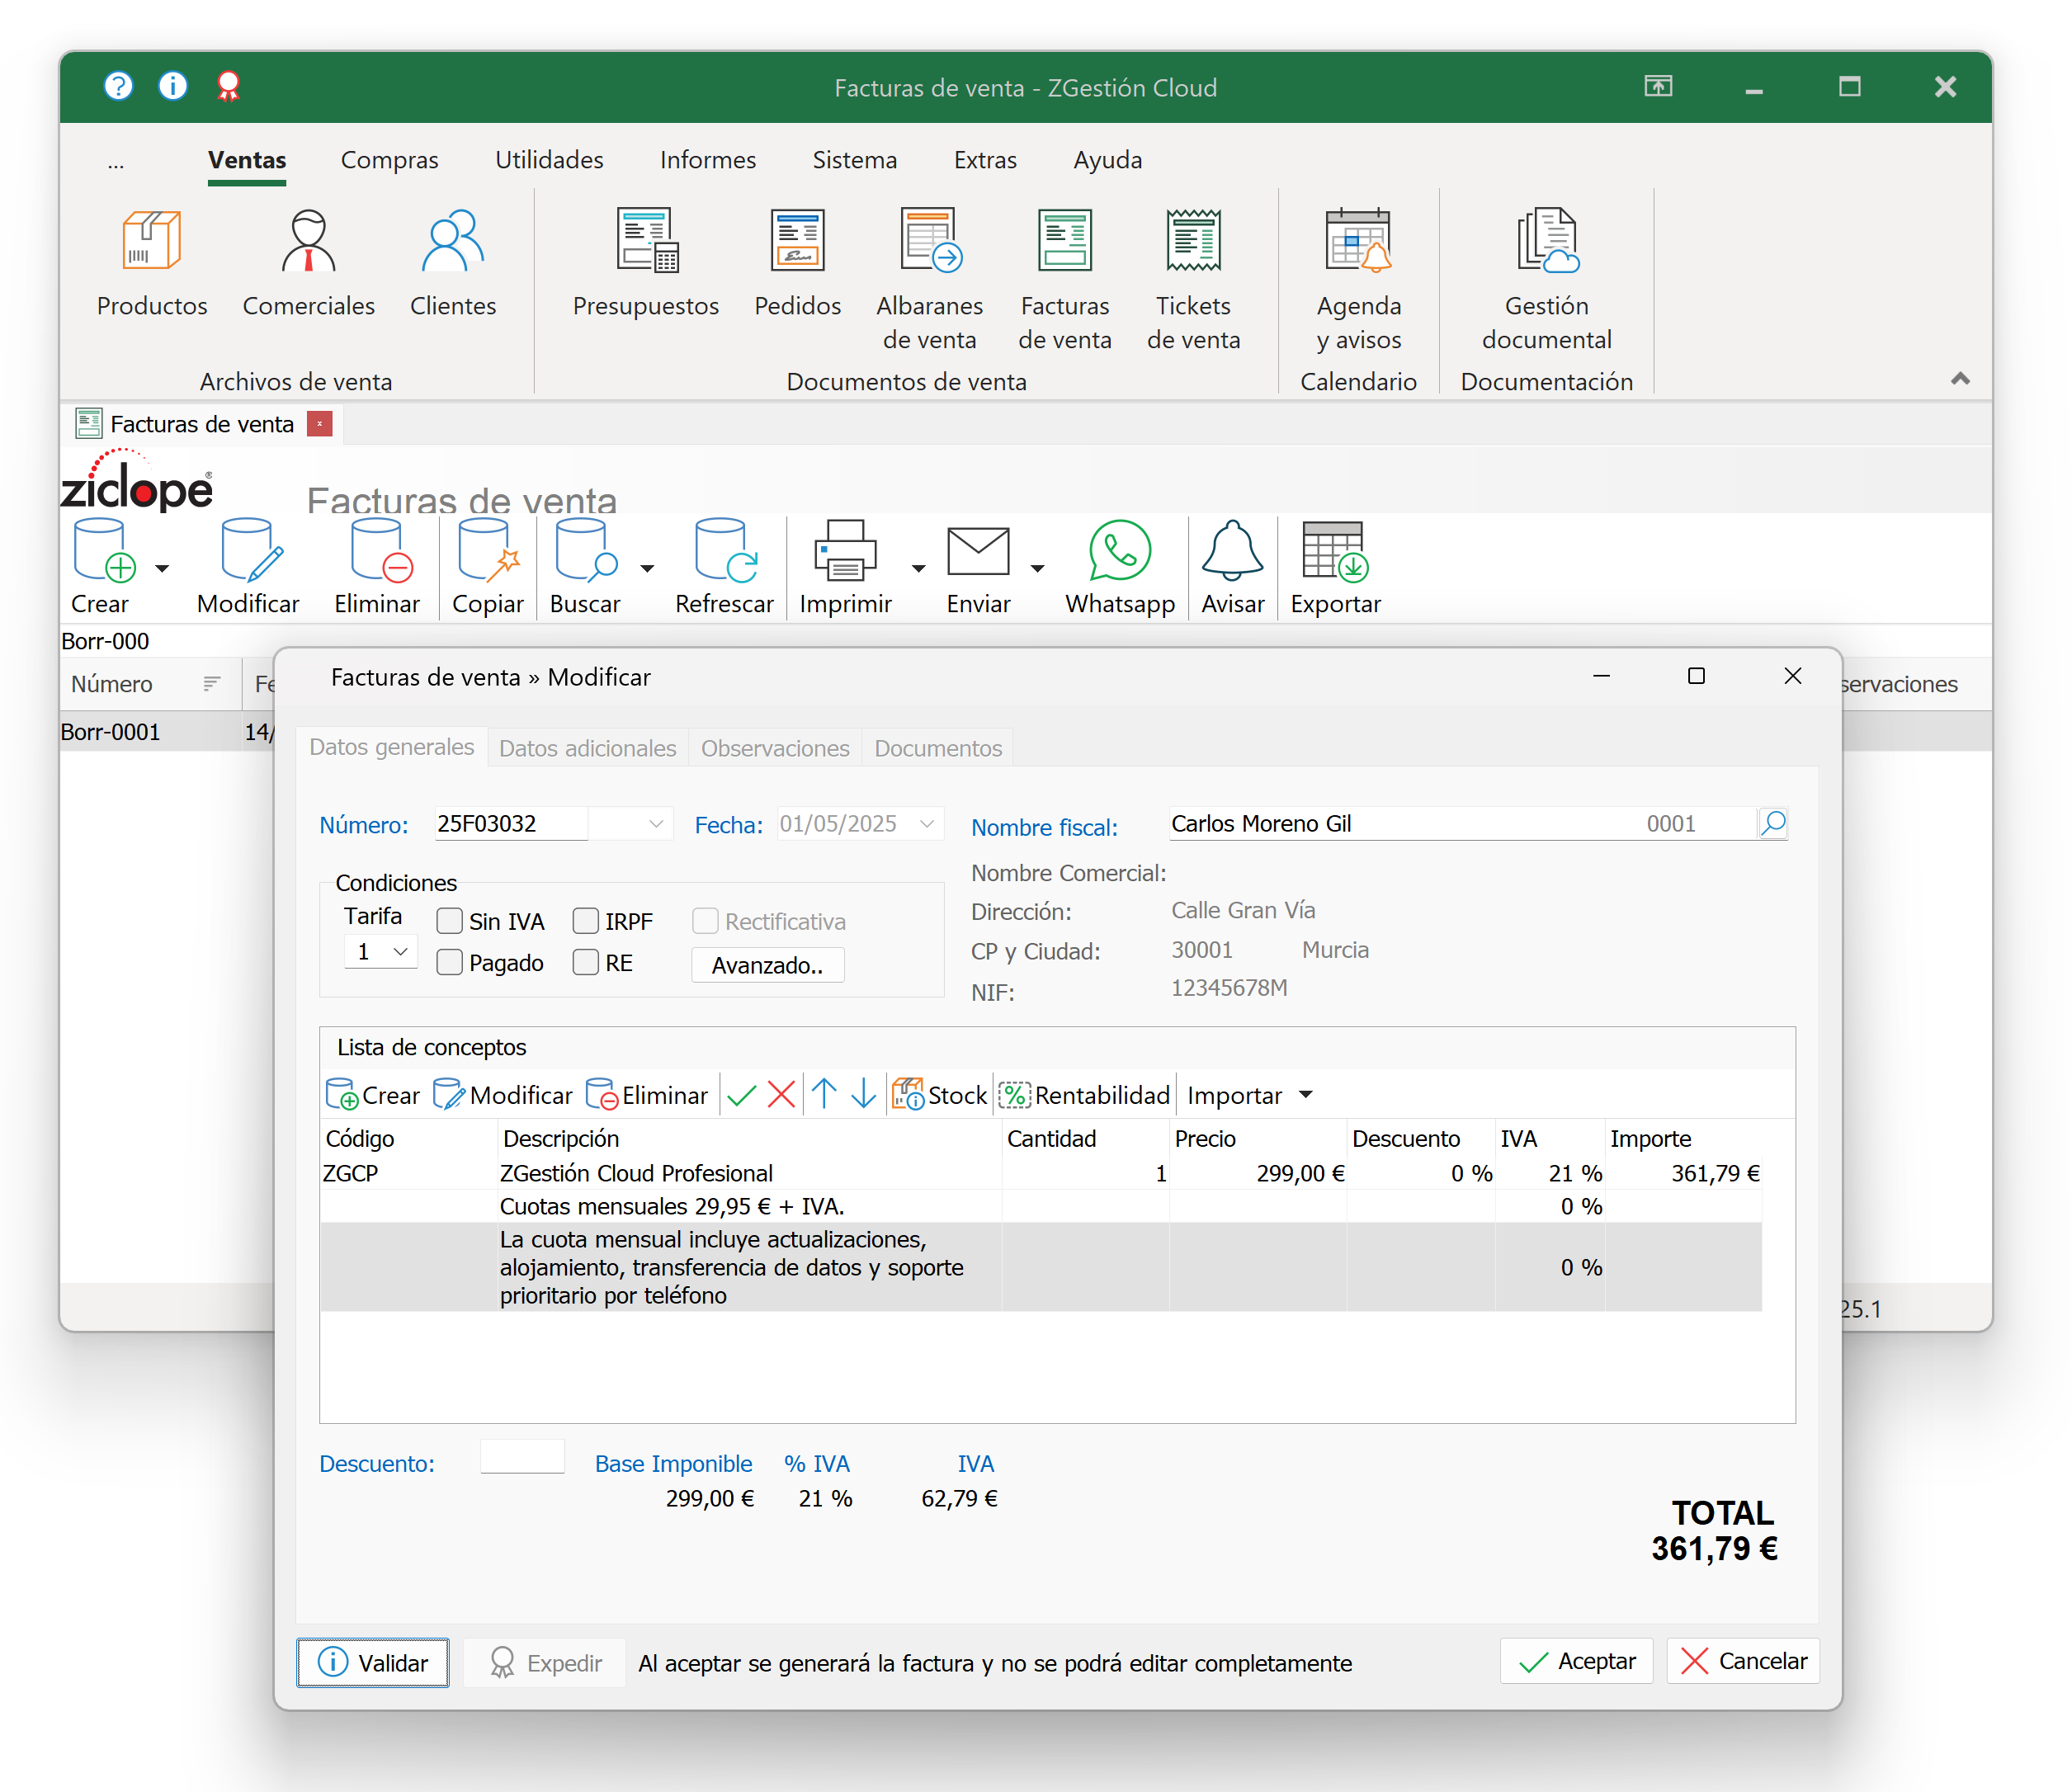Screen dimensions: 2072x1792
Task: Expand the Importar dropdown arrow
Action: (x=1305, y=1095)
